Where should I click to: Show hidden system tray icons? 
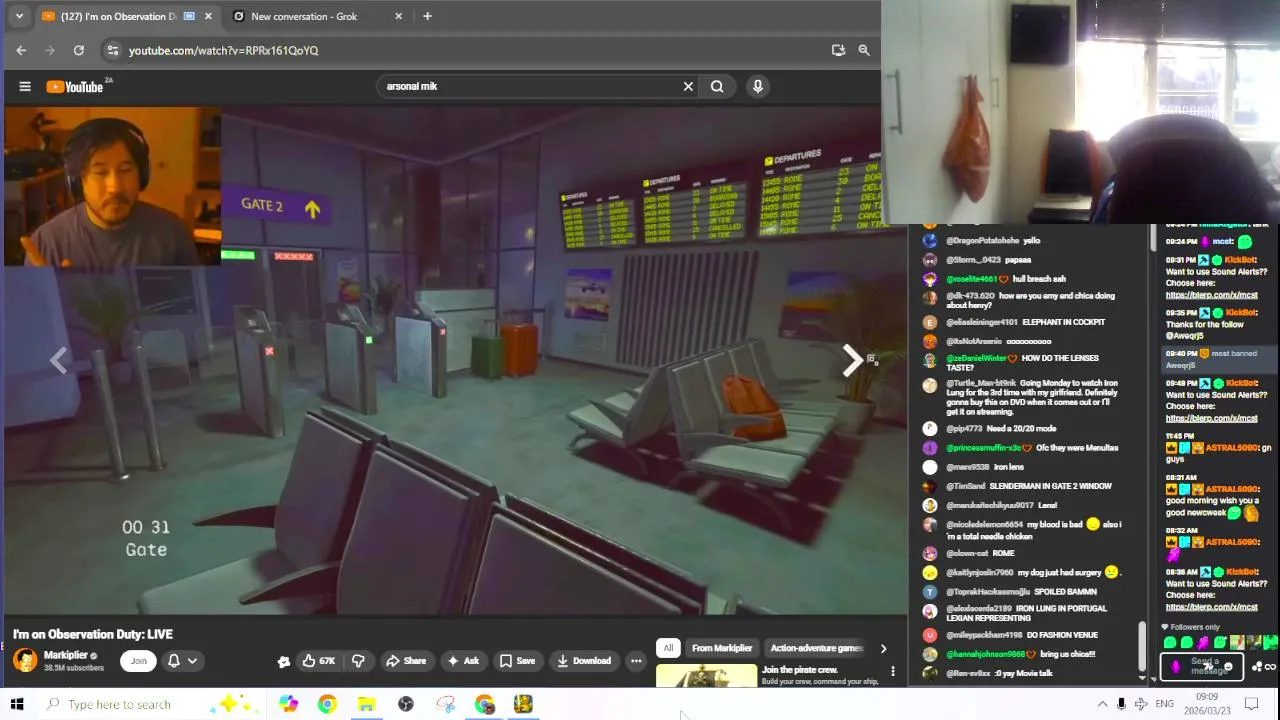click(1102, 704)
